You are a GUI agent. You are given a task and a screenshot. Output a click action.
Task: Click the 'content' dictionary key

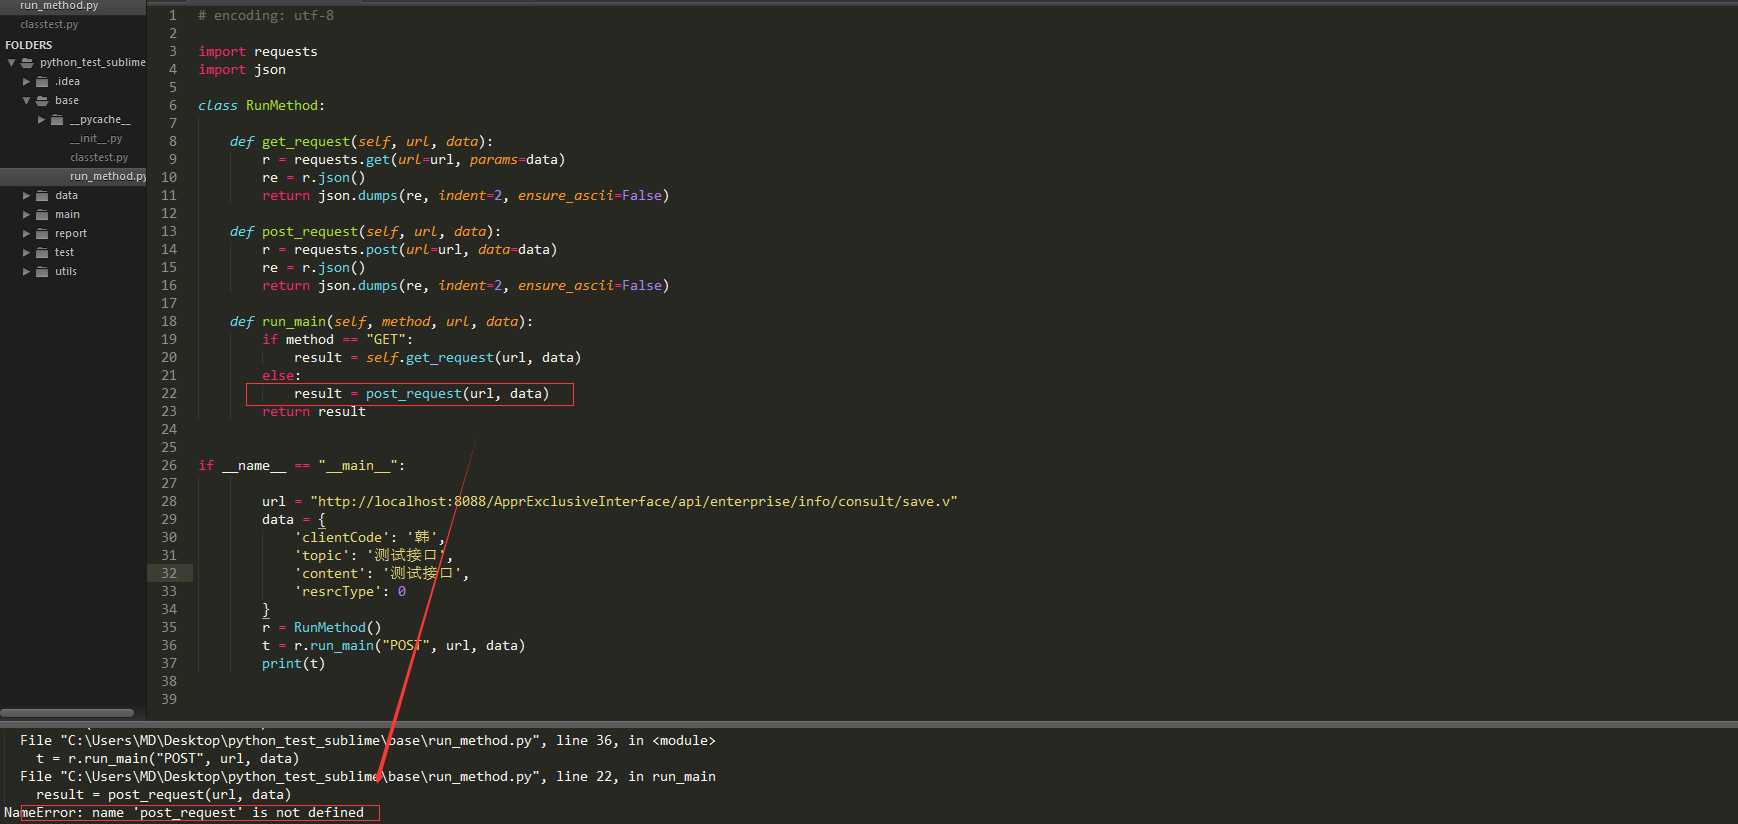[x=330, y=574]
